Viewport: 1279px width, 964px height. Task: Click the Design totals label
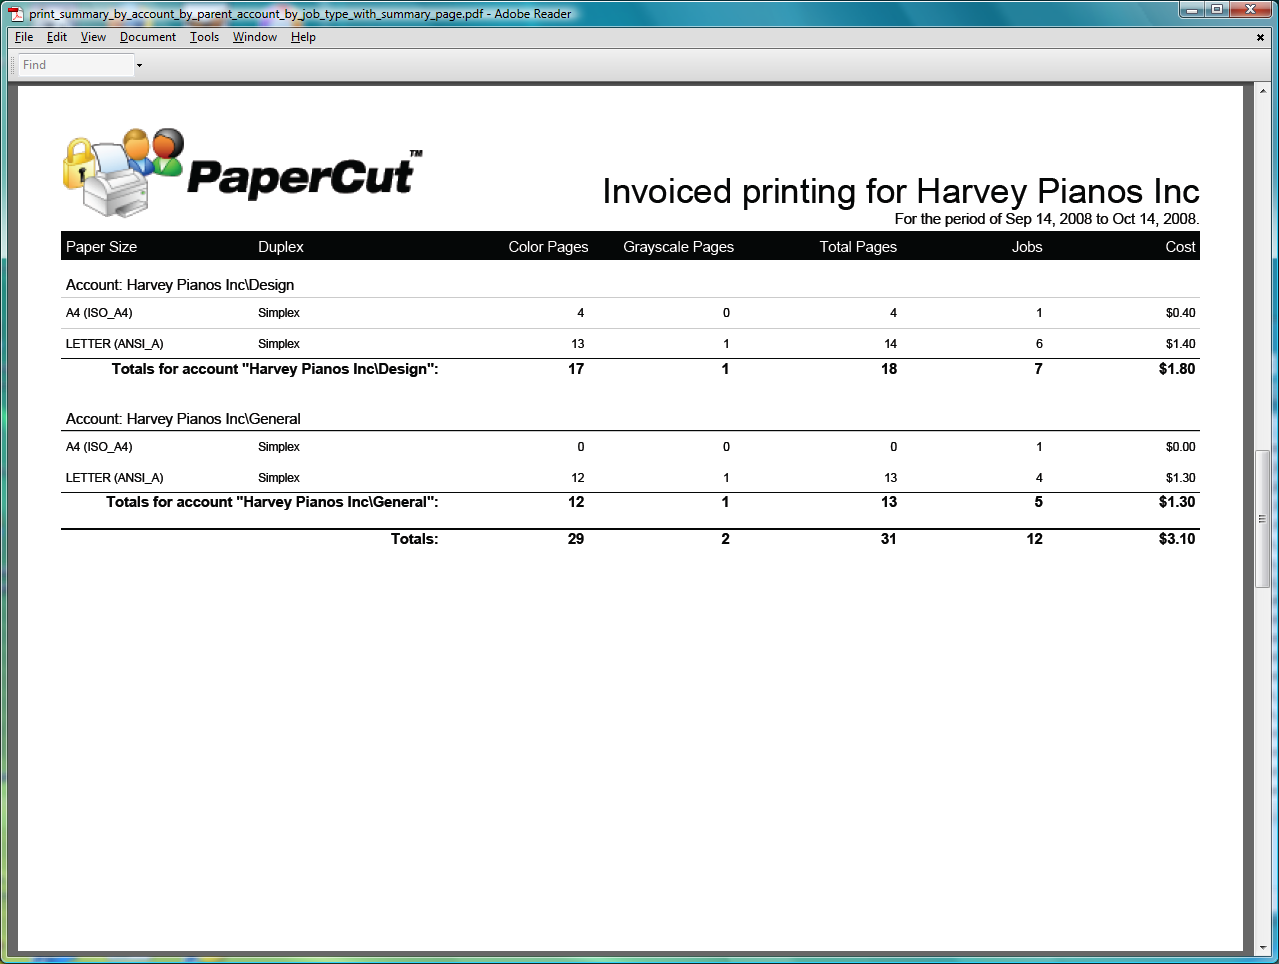[275, 369]
